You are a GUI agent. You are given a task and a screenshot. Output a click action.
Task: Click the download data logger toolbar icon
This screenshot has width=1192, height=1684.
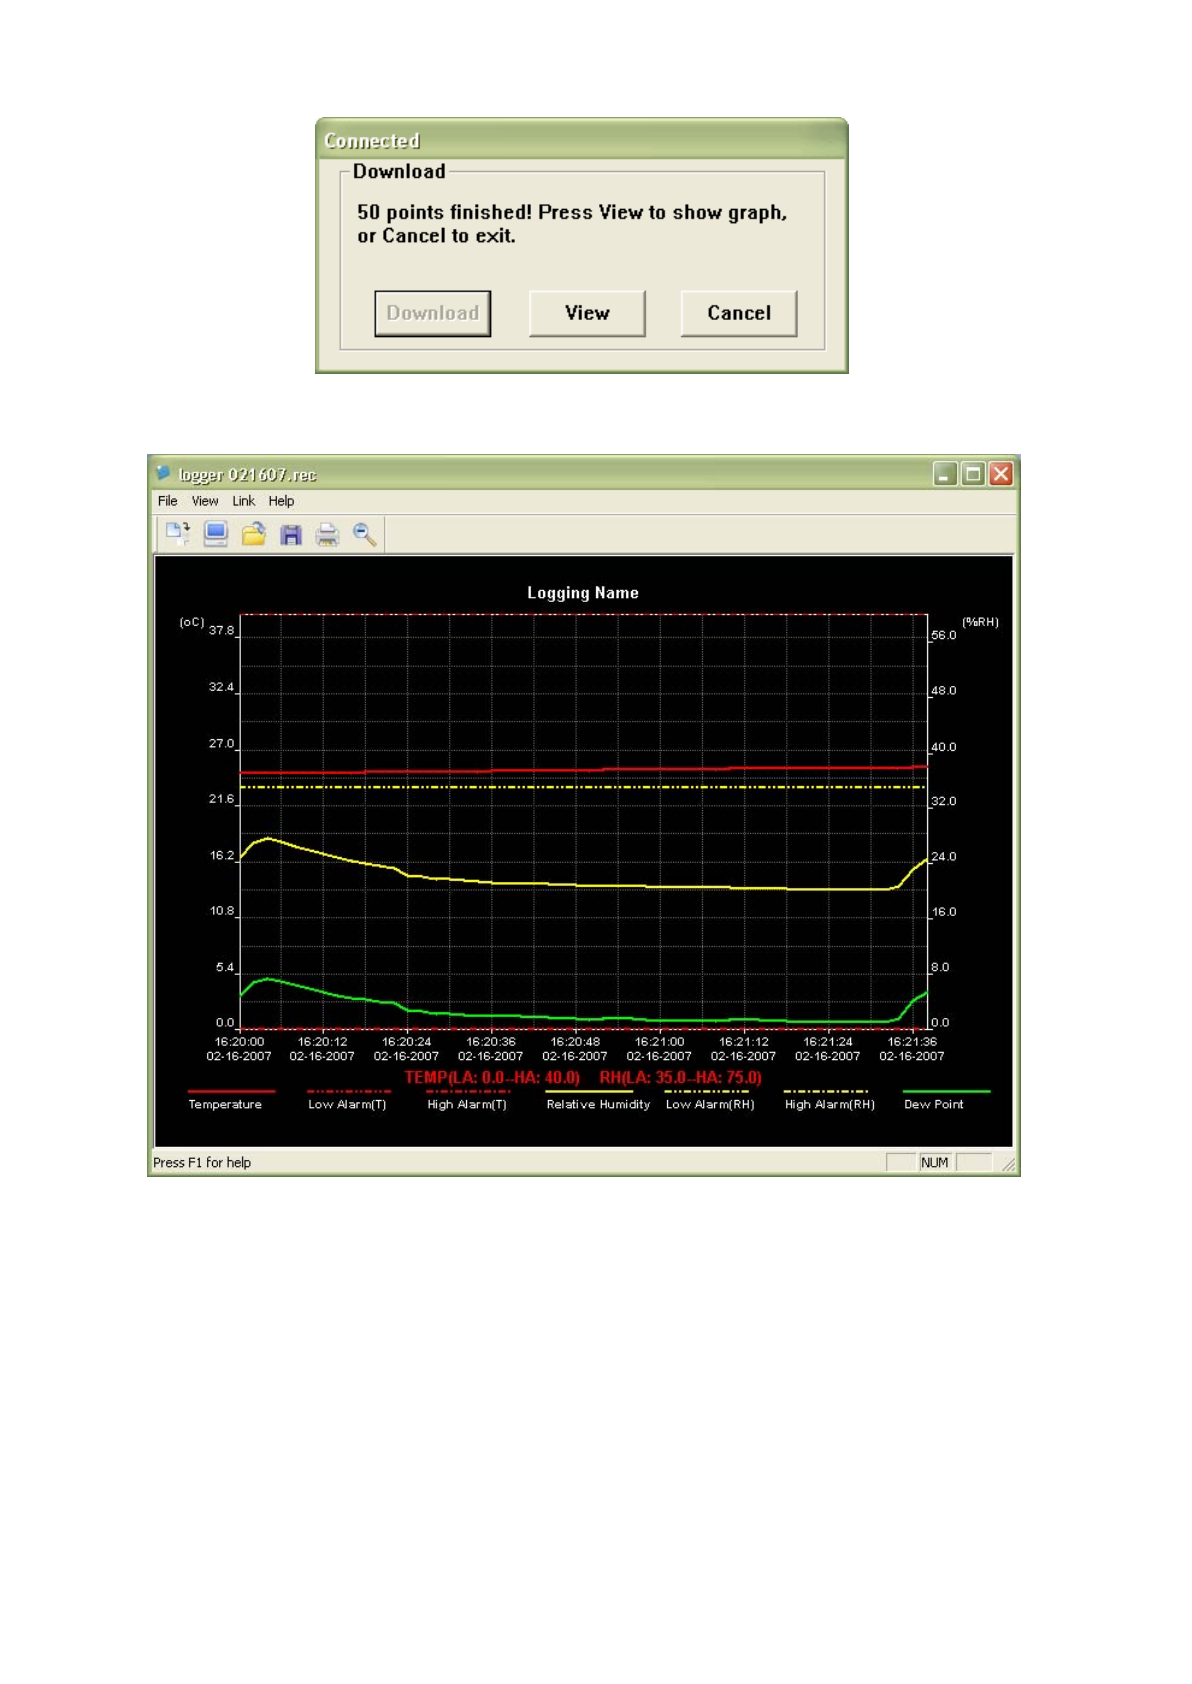click(x=178, y=534)
